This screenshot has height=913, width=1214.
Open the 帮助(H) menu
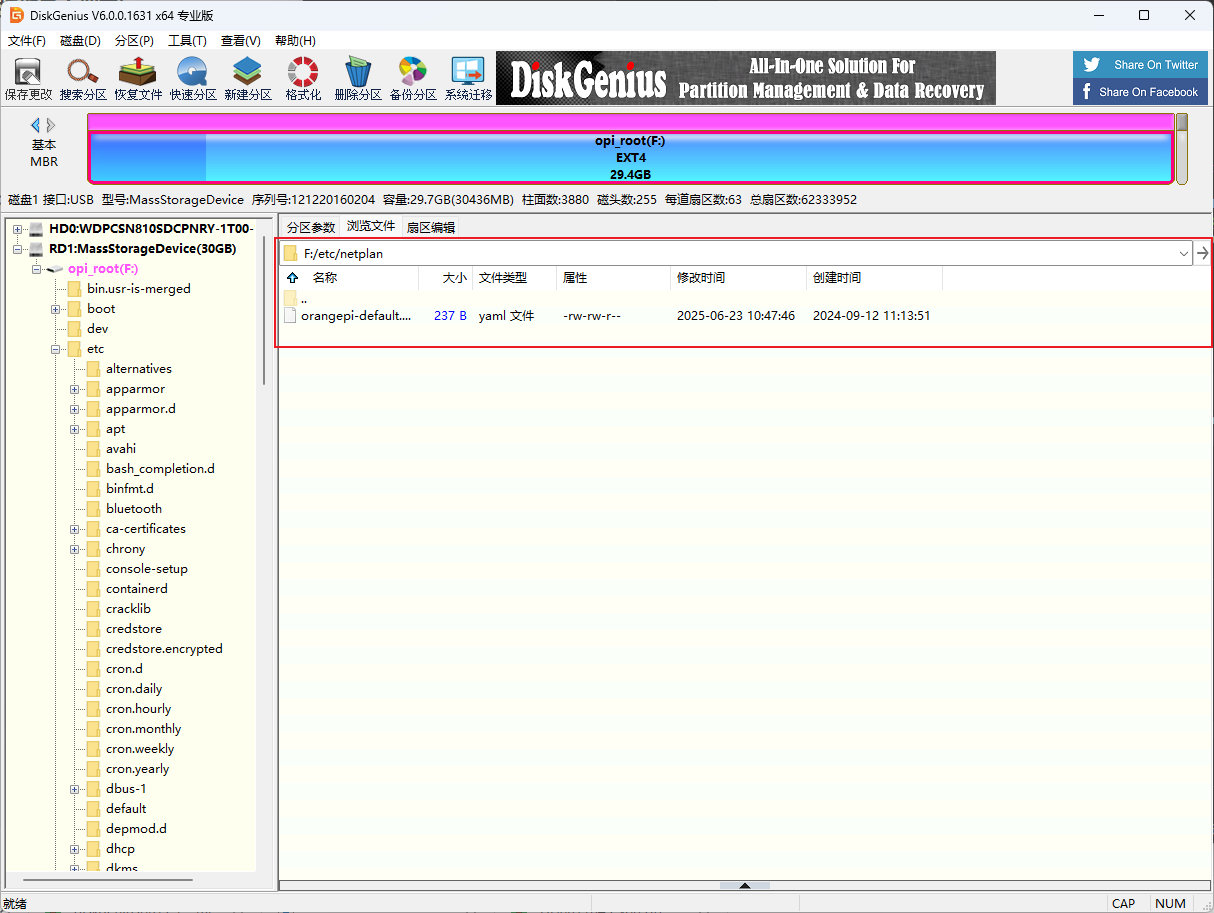coord(295,41)
